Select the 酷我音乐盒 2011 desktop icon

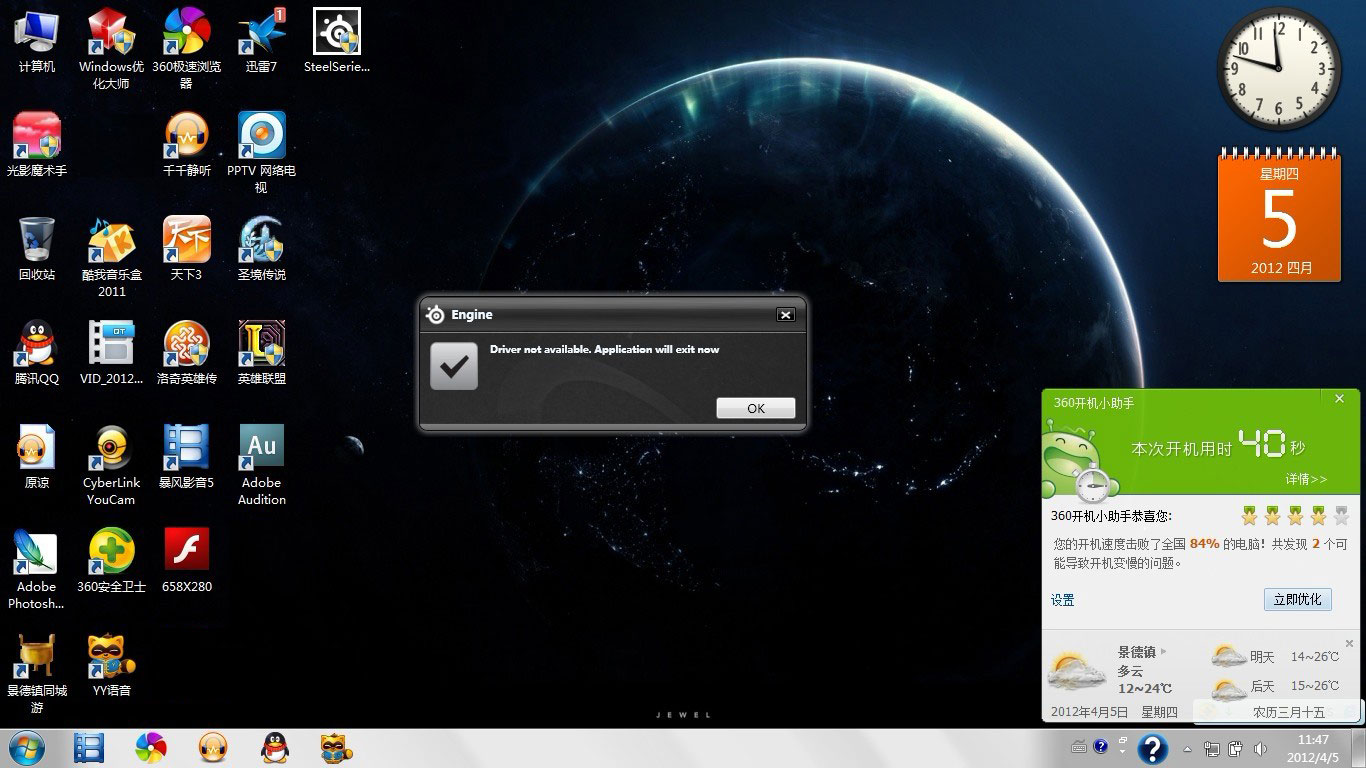[111, 257]
